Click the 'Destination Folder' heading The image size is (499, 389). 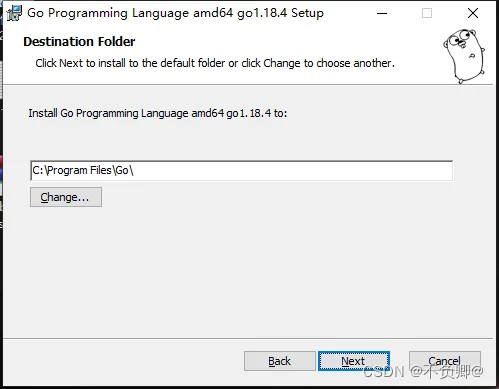point(79,42)
